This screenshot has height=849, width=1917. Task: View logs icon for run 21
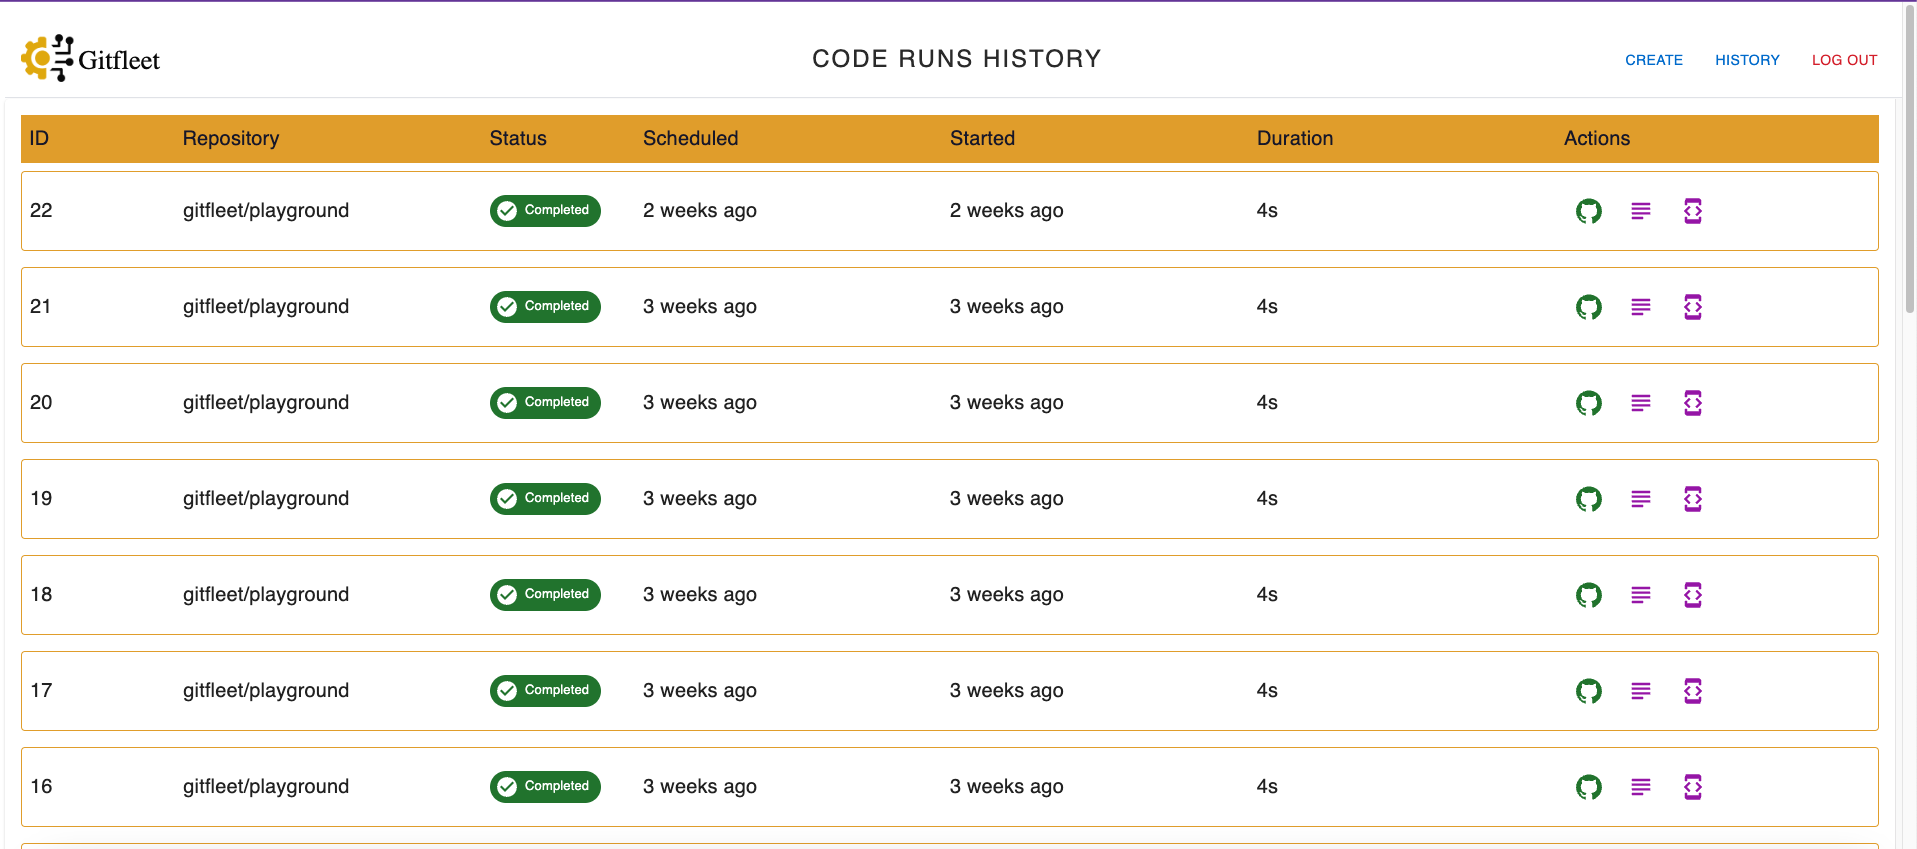point(1640,307)
